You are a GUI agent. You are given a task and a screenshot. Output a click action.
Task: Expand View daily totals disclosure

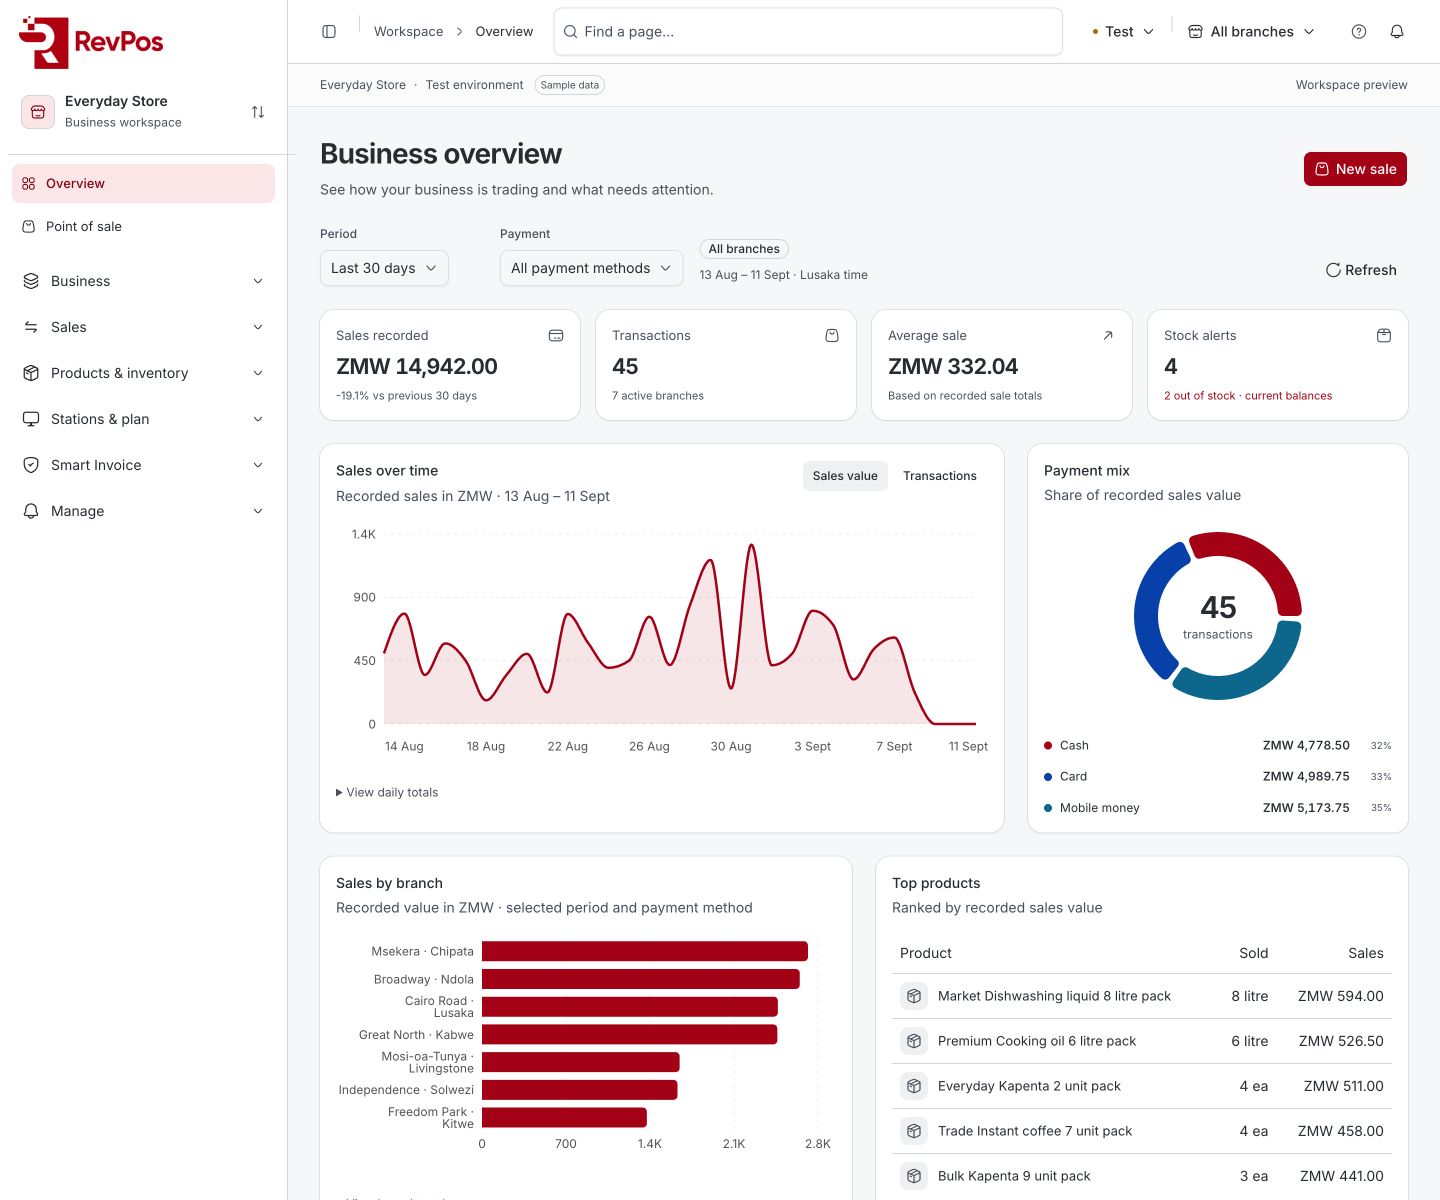[x=387, y=792]
